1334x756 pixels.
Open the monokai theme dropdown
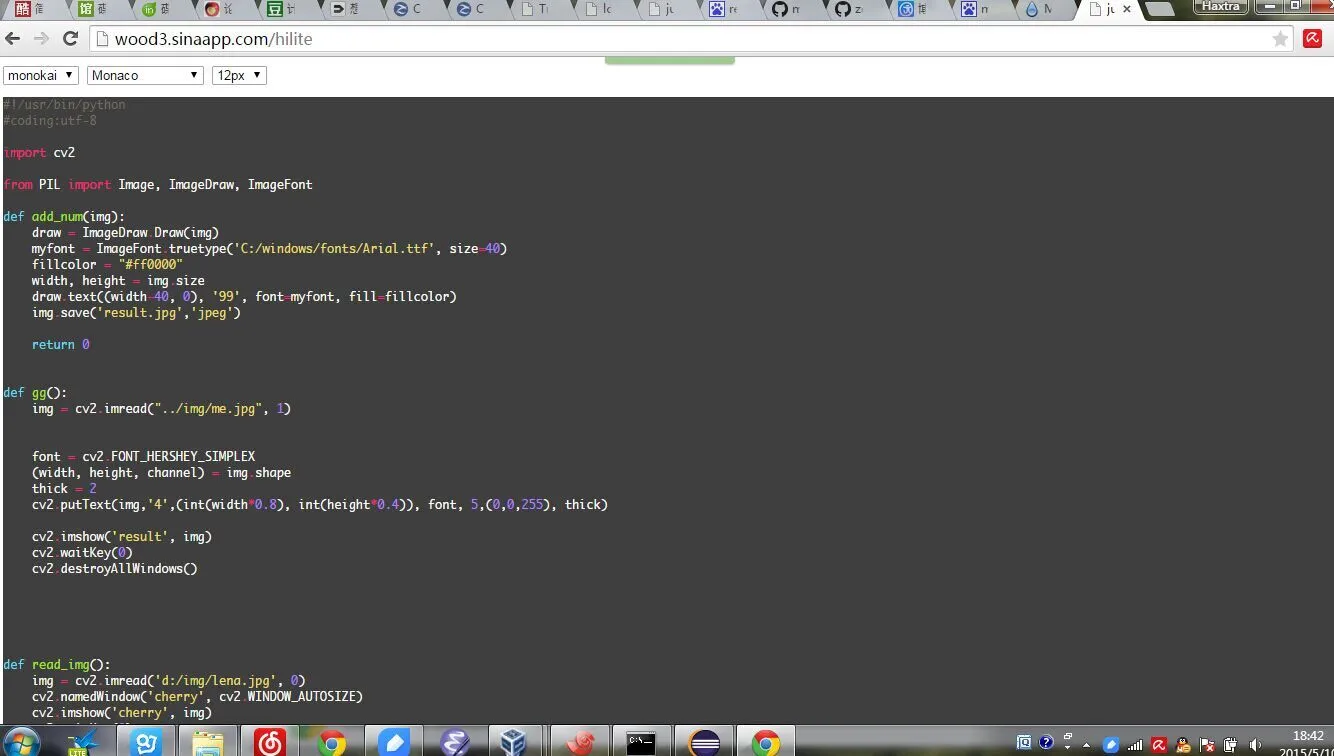point(41,75)
